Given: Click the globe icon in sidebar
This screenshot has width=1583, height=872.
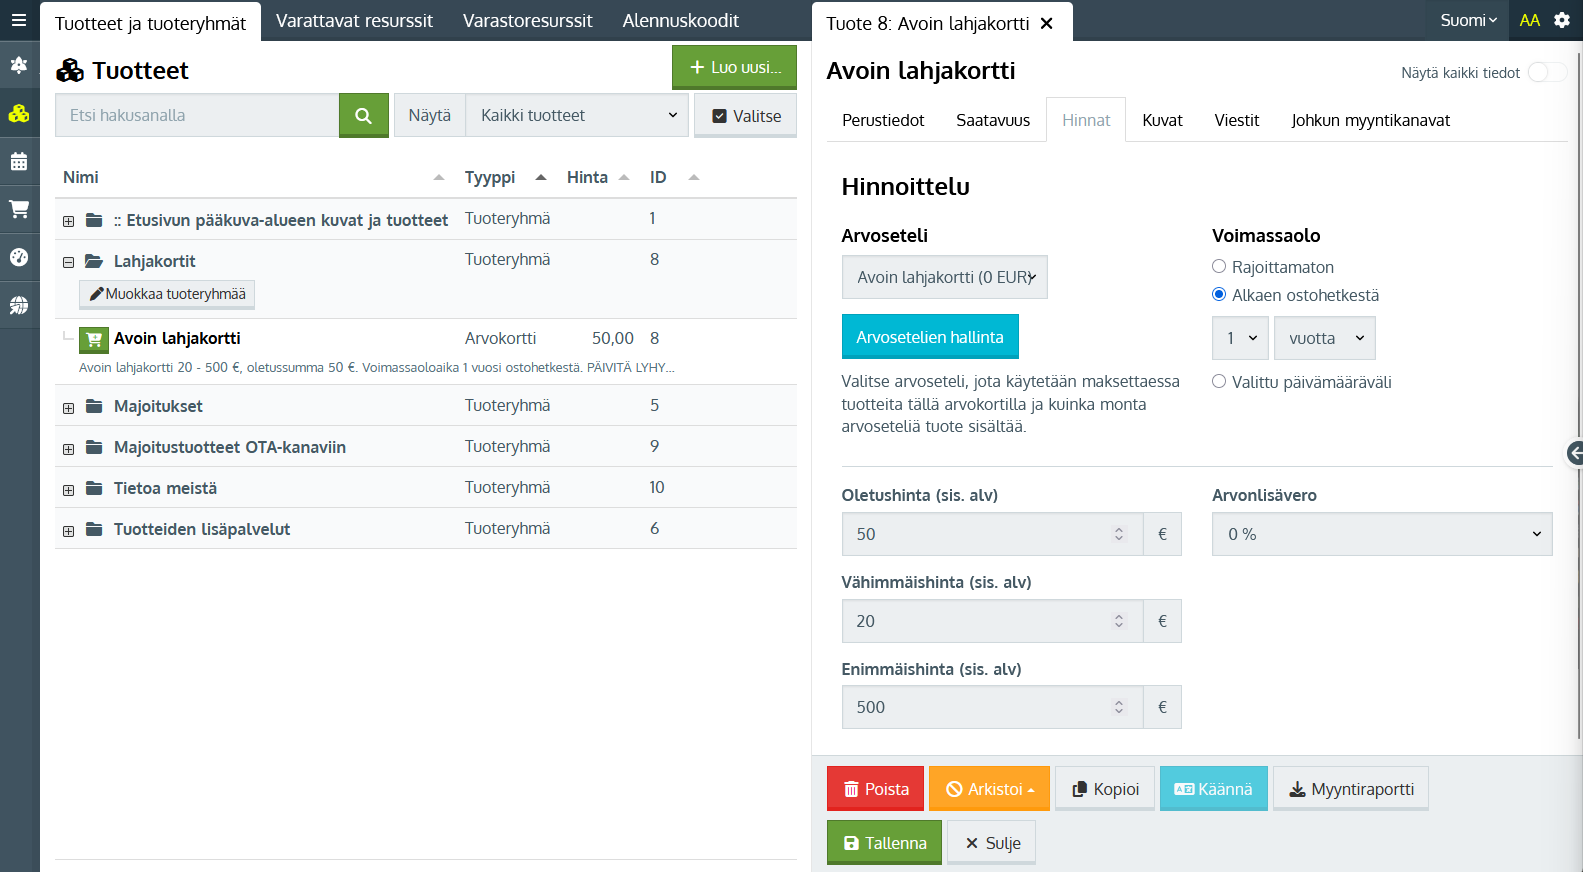Looking at the screenshot, I should point(19,305).
